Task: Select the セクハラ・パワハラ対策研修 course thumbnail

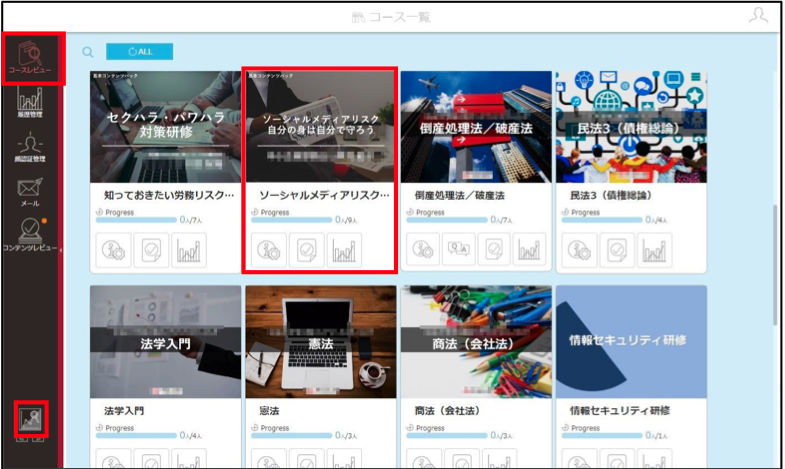Action: point(165,127)
